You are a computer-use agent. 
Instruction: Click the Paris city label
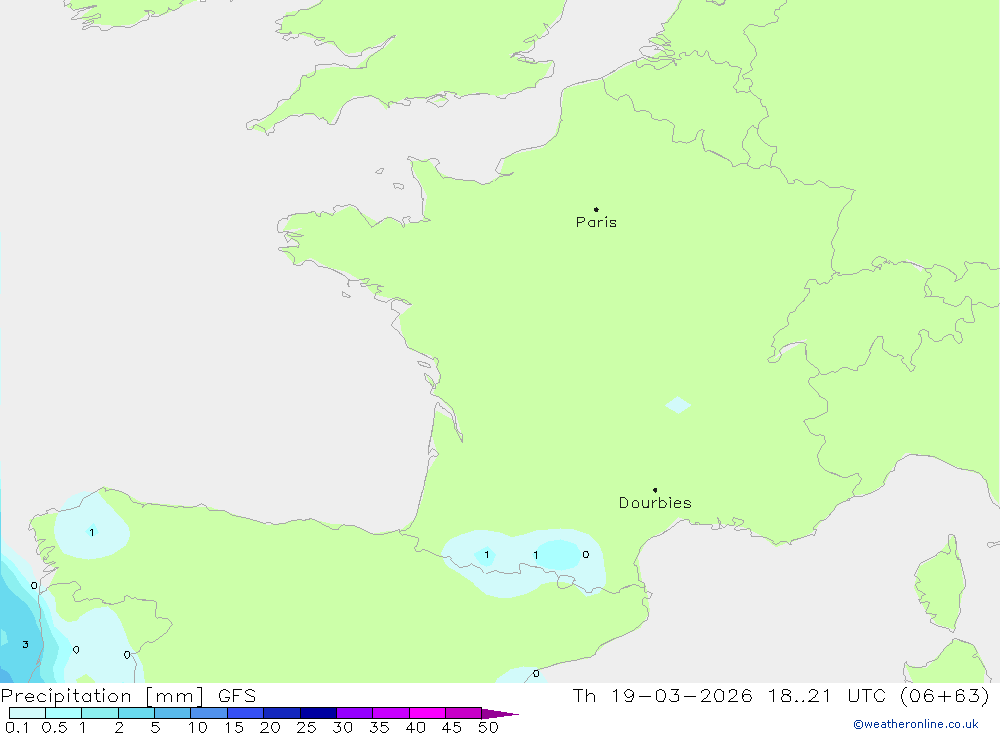[596, 222]
